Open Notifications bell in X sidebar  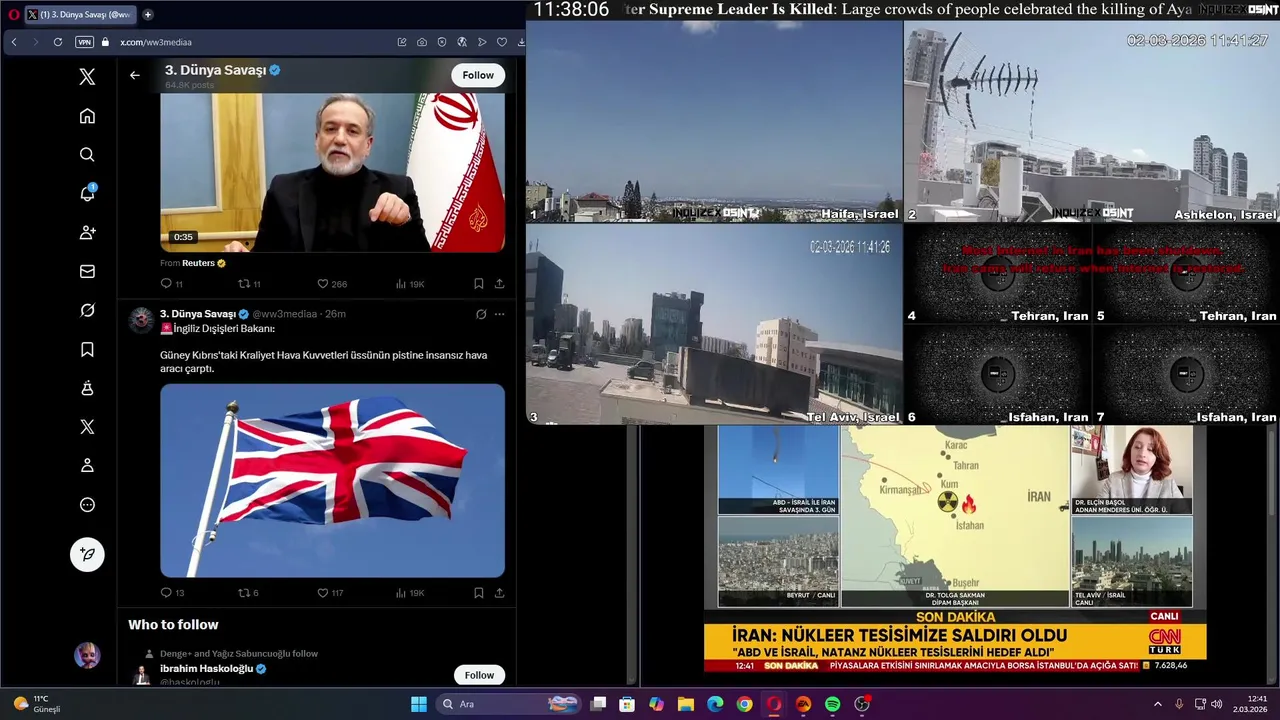87,194
